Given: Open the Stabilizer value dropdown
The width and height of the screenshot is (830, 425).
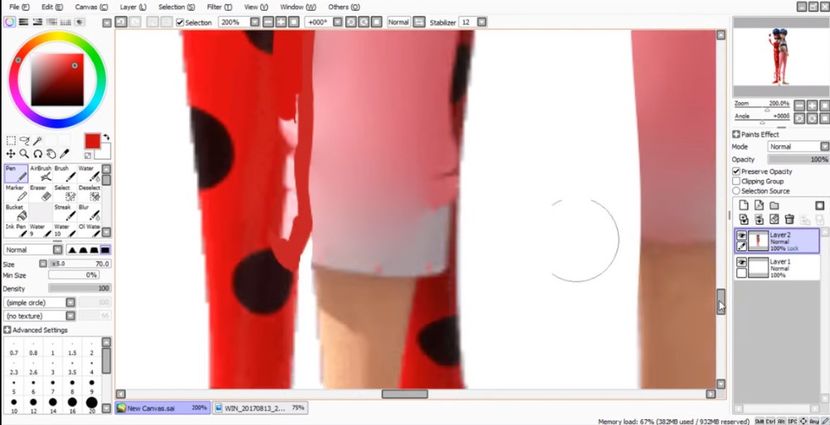Looking at the screenshot, I should pyautogui.click(x=482, y=22).
